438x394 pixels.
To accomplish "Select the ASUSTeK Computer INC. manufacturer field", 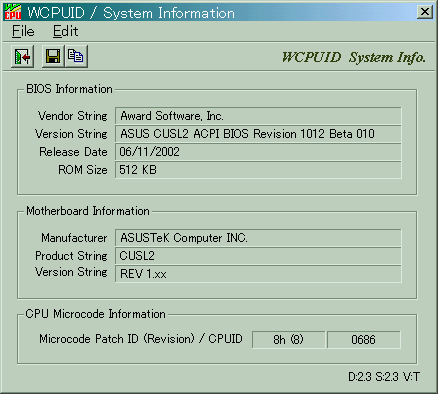I will tap(258, 238).
